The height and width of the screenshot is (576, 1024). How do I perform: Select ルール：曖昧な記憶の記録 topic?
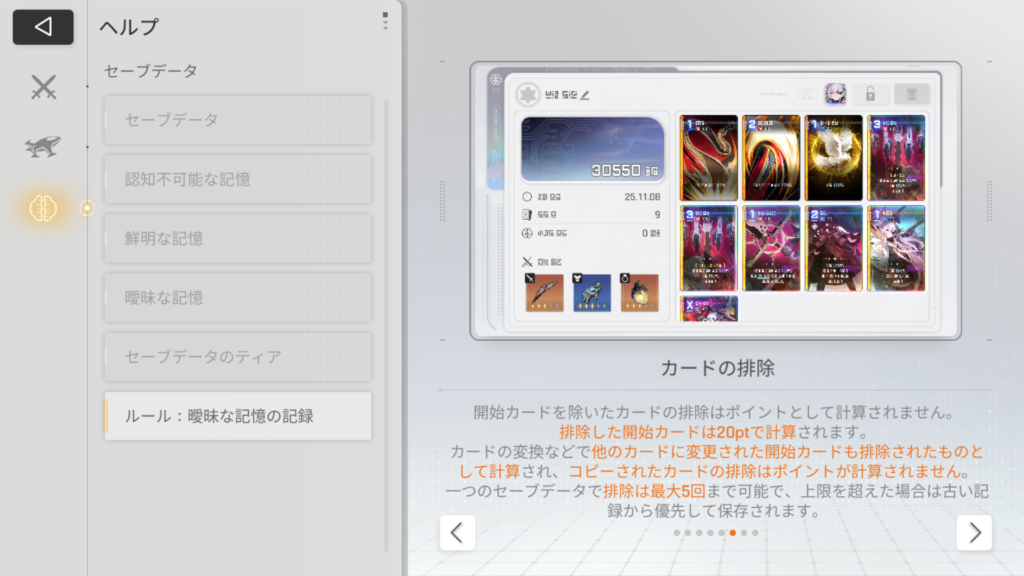point(238,416)
